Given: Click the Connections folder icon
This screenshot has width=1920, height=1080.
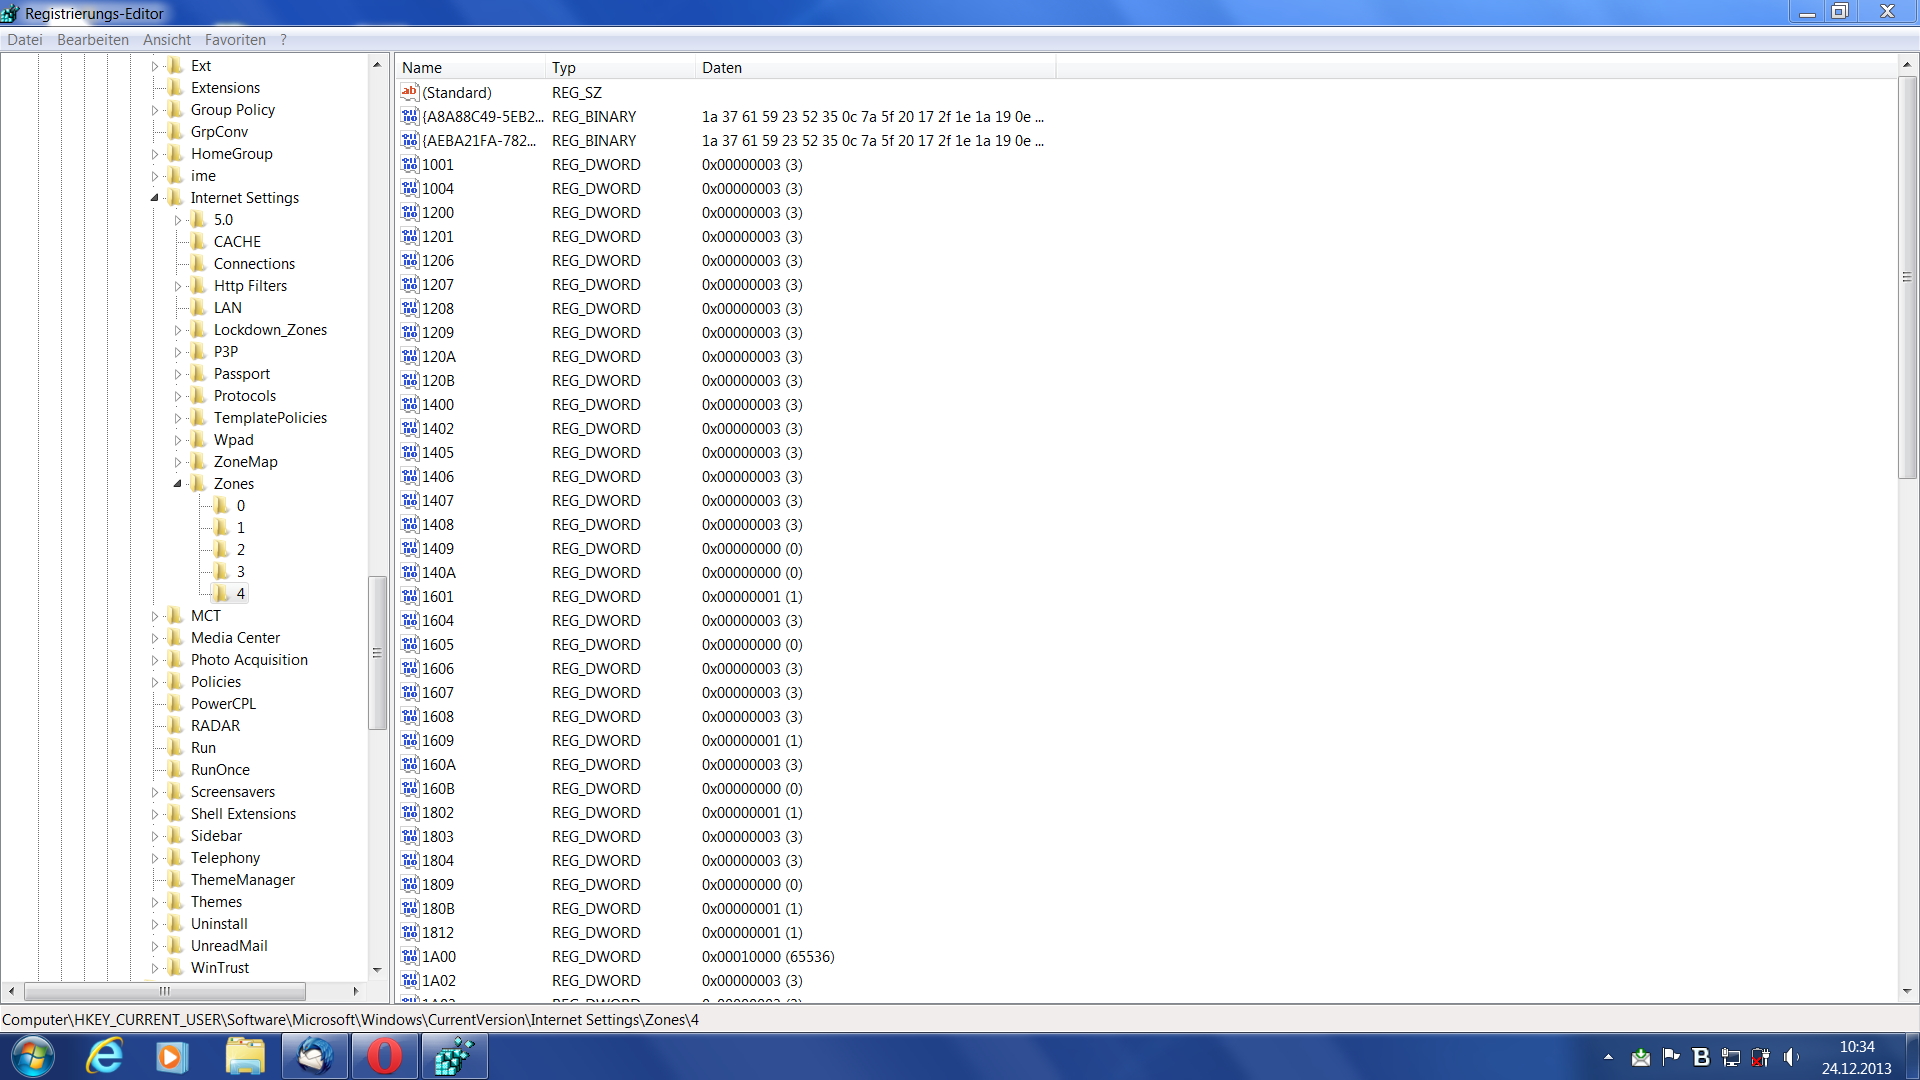Looking at the screenshot, I should click(199, 263).
